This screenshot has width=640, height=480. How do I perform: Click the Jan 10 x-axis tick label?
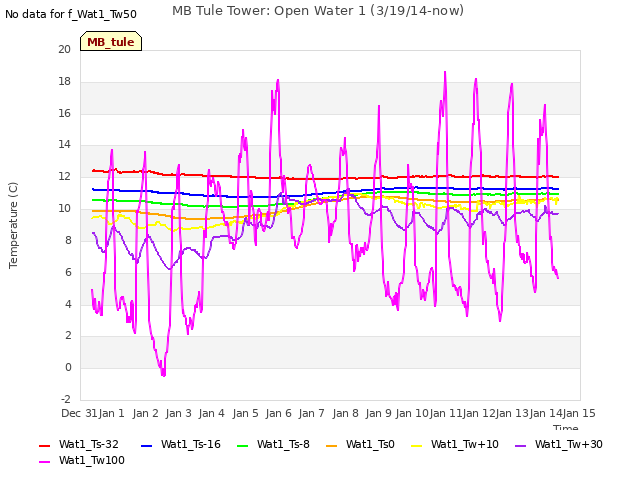[412, 413]
